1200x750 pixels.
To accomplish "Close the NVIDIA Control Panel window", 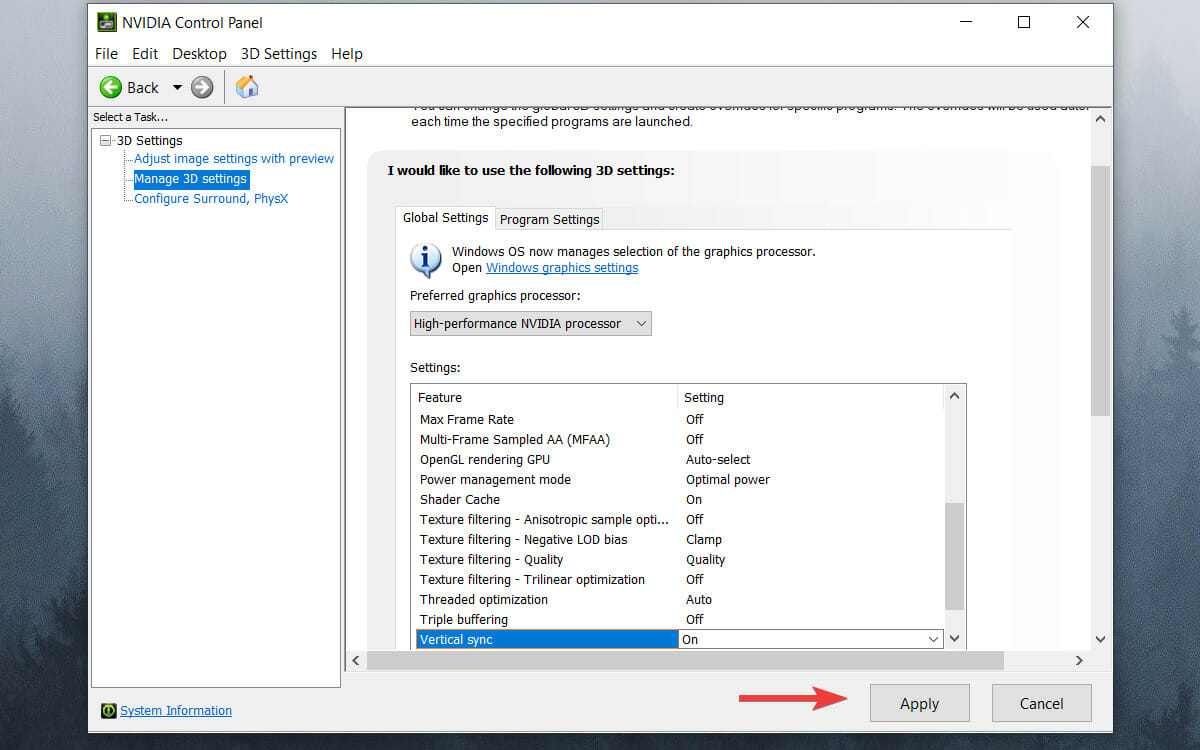I will pyautogui.click(x=1083, y=22).
